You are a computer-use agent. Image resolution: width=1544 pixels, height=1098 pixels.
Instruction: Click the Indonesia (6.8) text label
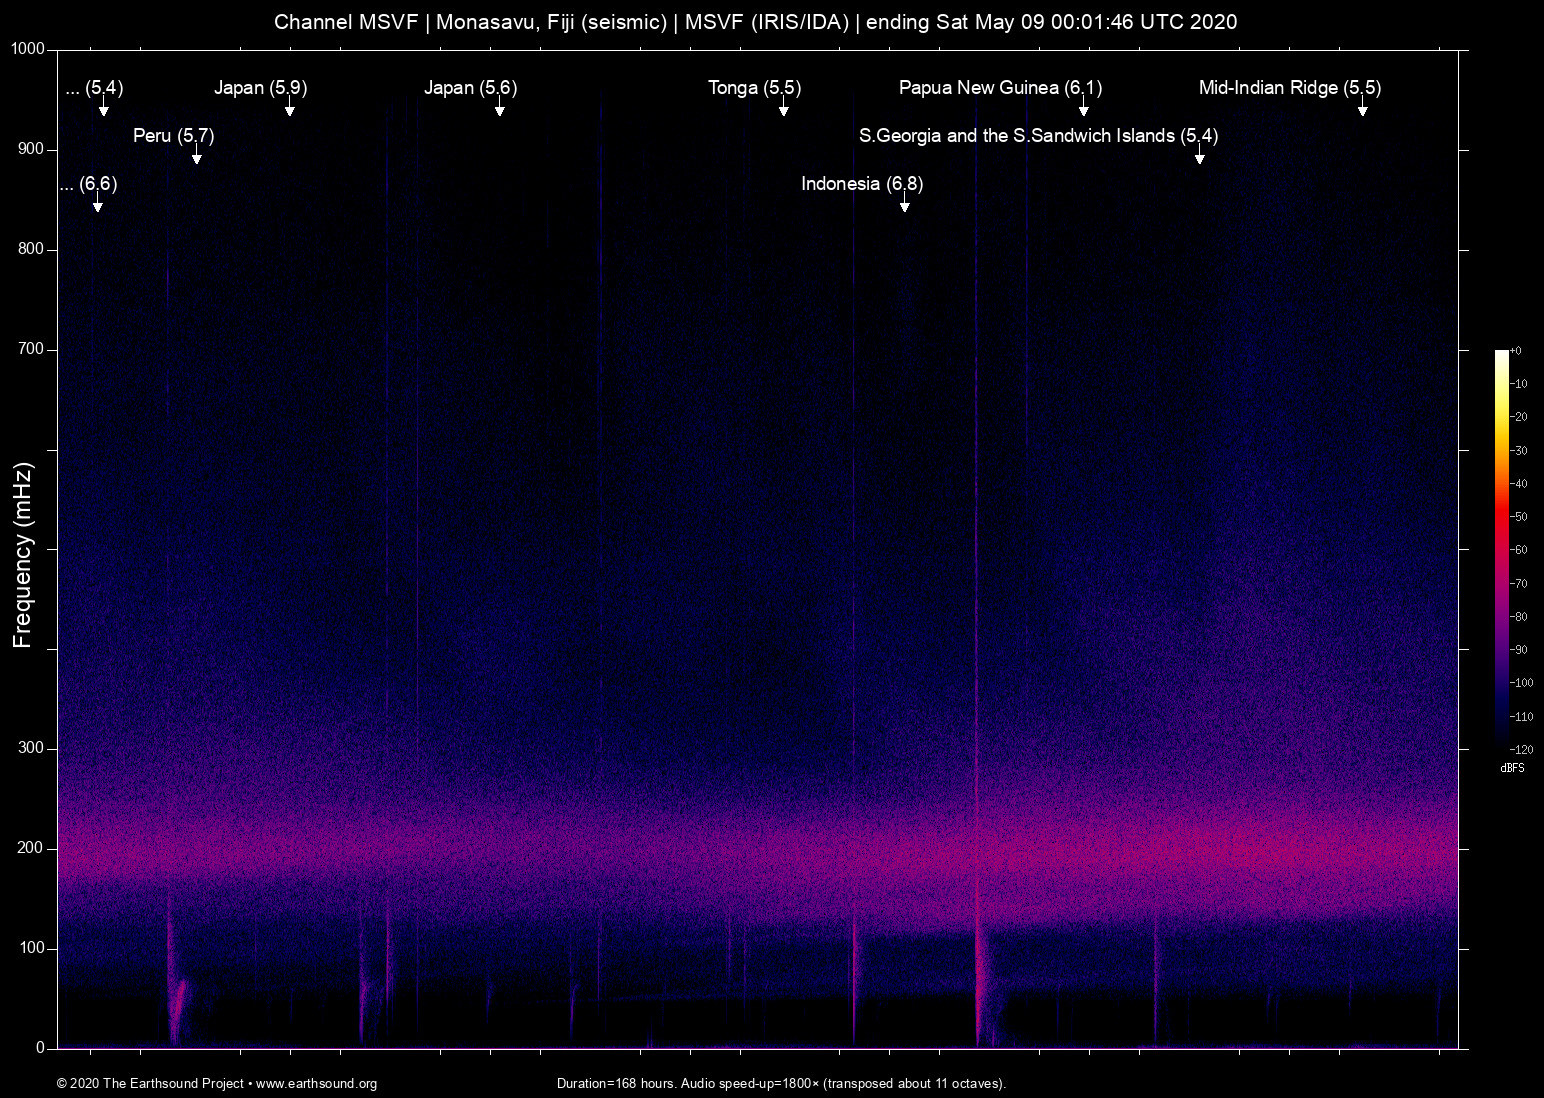coord(861,184)
